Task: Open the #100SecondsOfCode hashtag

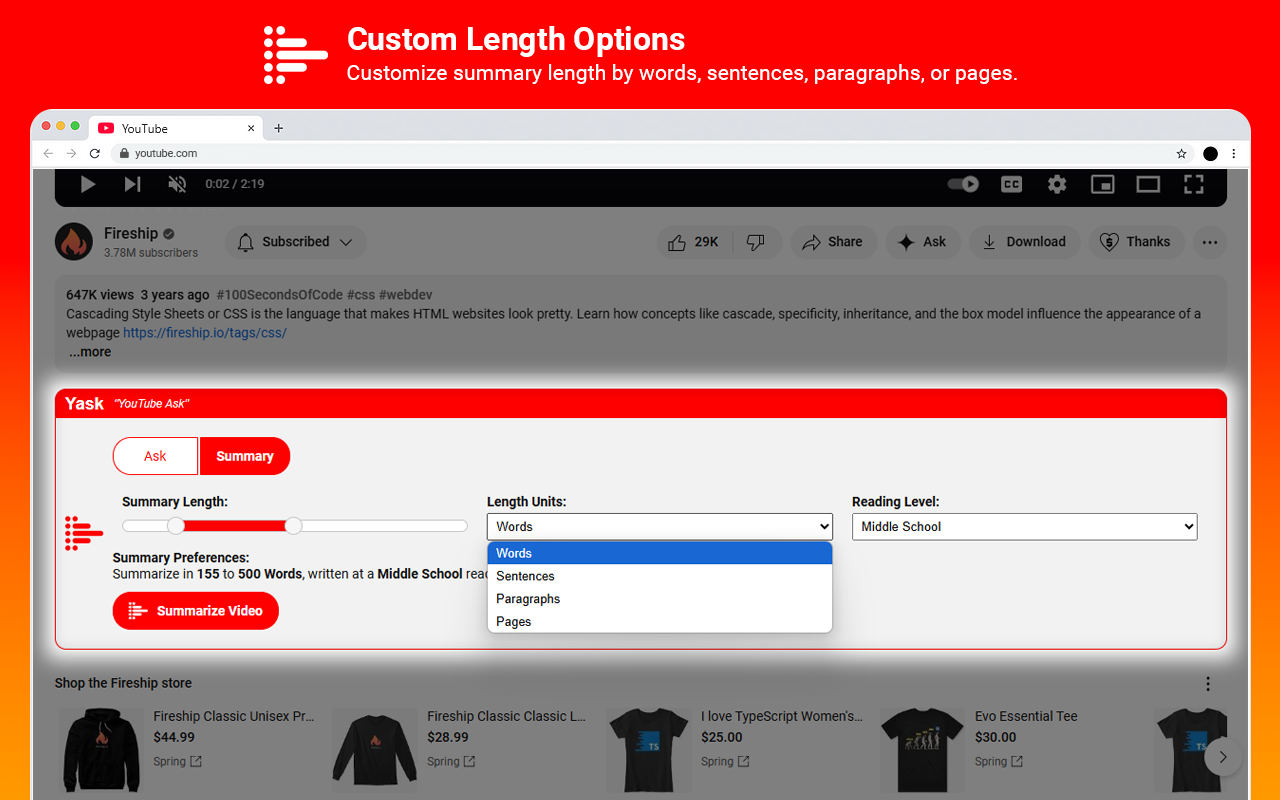Action: 279,295
